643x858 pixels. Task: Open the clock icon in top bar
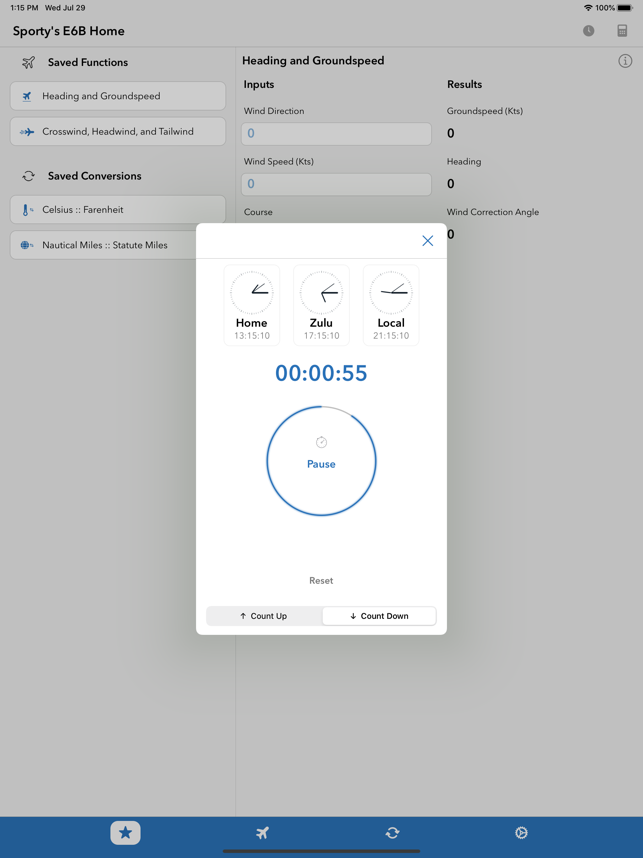(588, 31)
